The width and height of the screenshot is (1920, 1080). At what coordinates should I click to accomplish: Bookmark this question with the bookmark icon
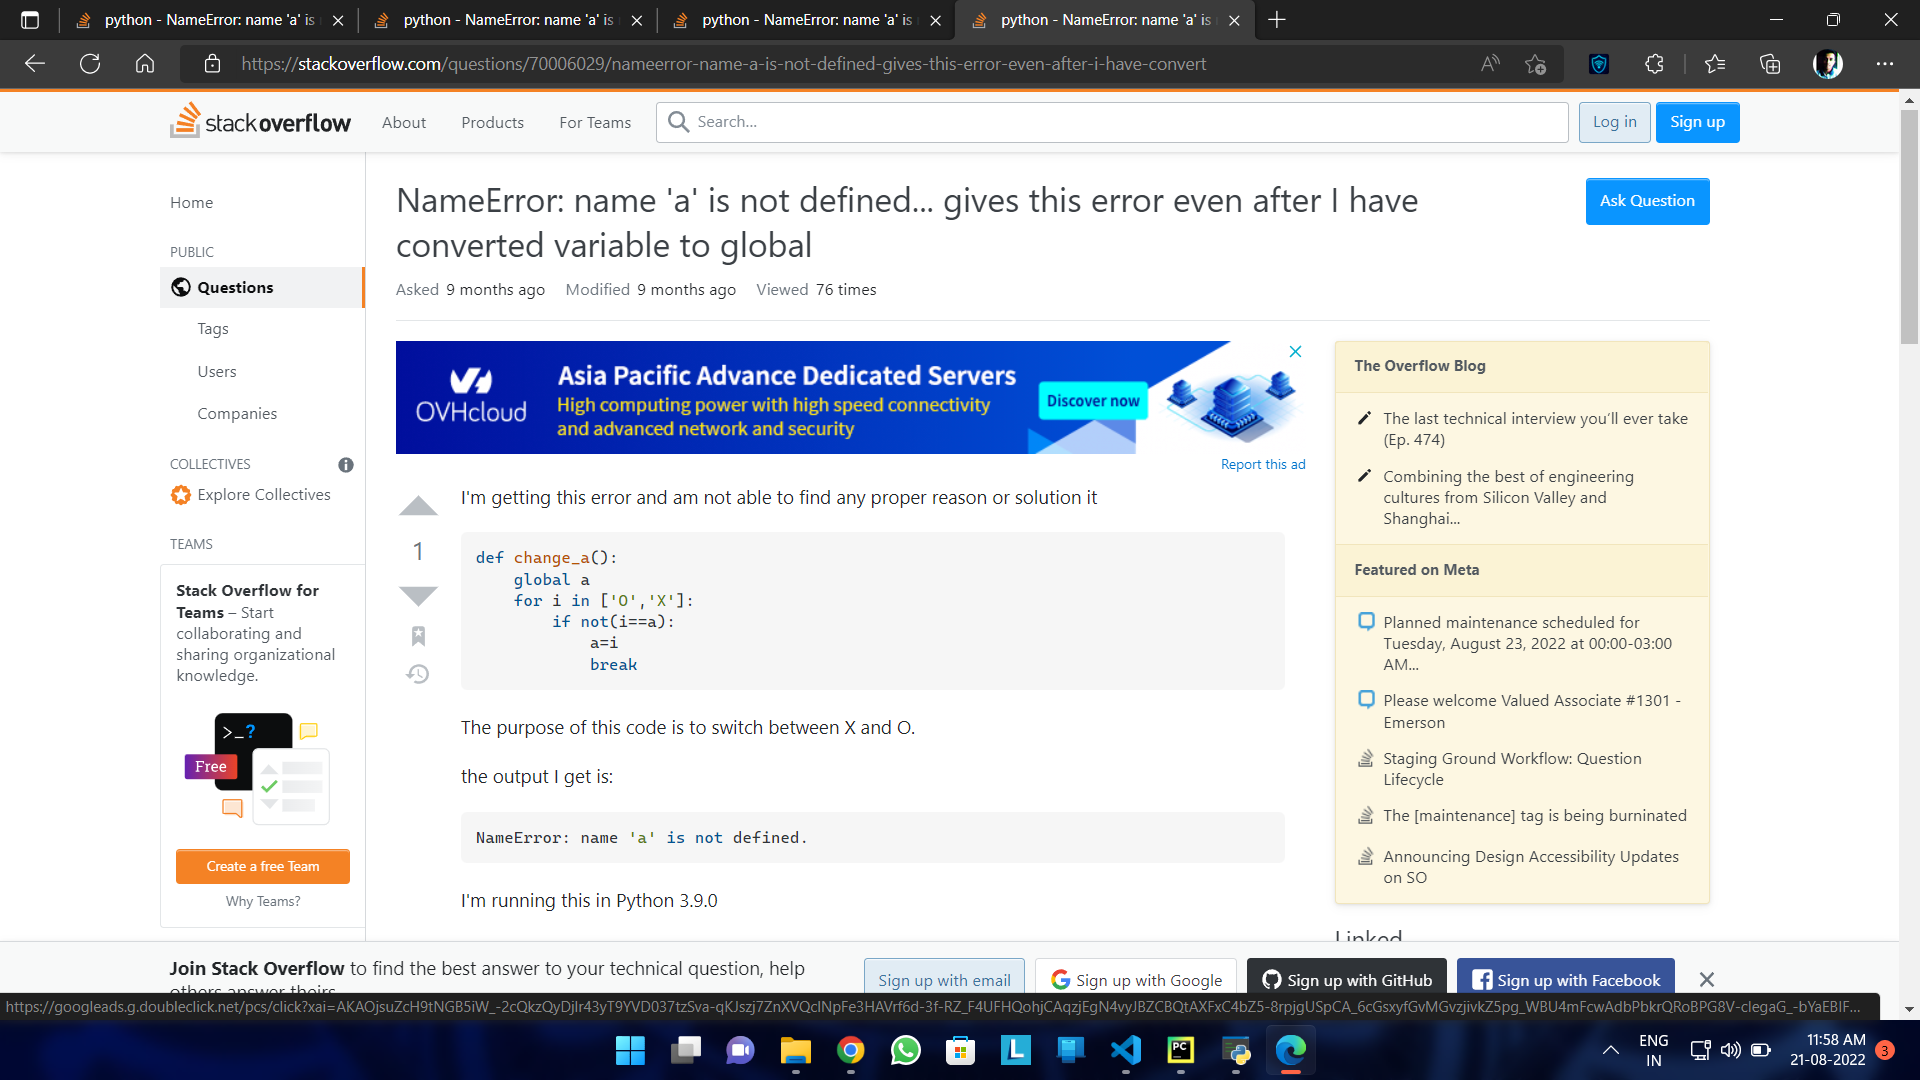418,636
